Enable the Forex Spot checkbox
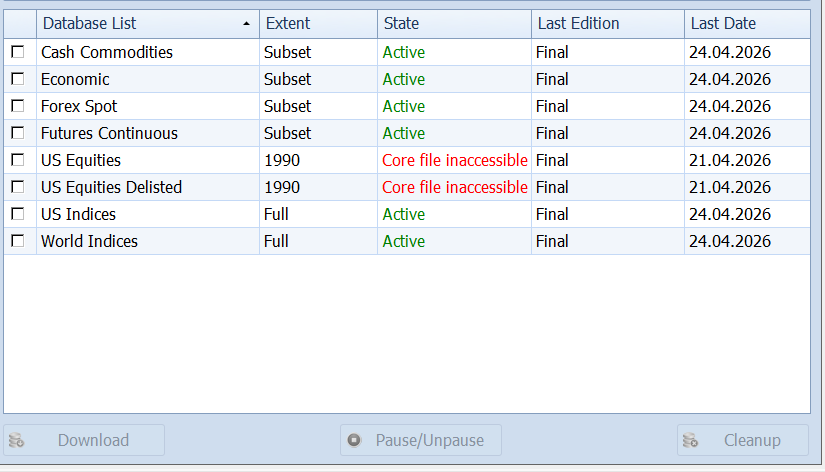This screenshot has height=472, width=825. tap(17, 106)
